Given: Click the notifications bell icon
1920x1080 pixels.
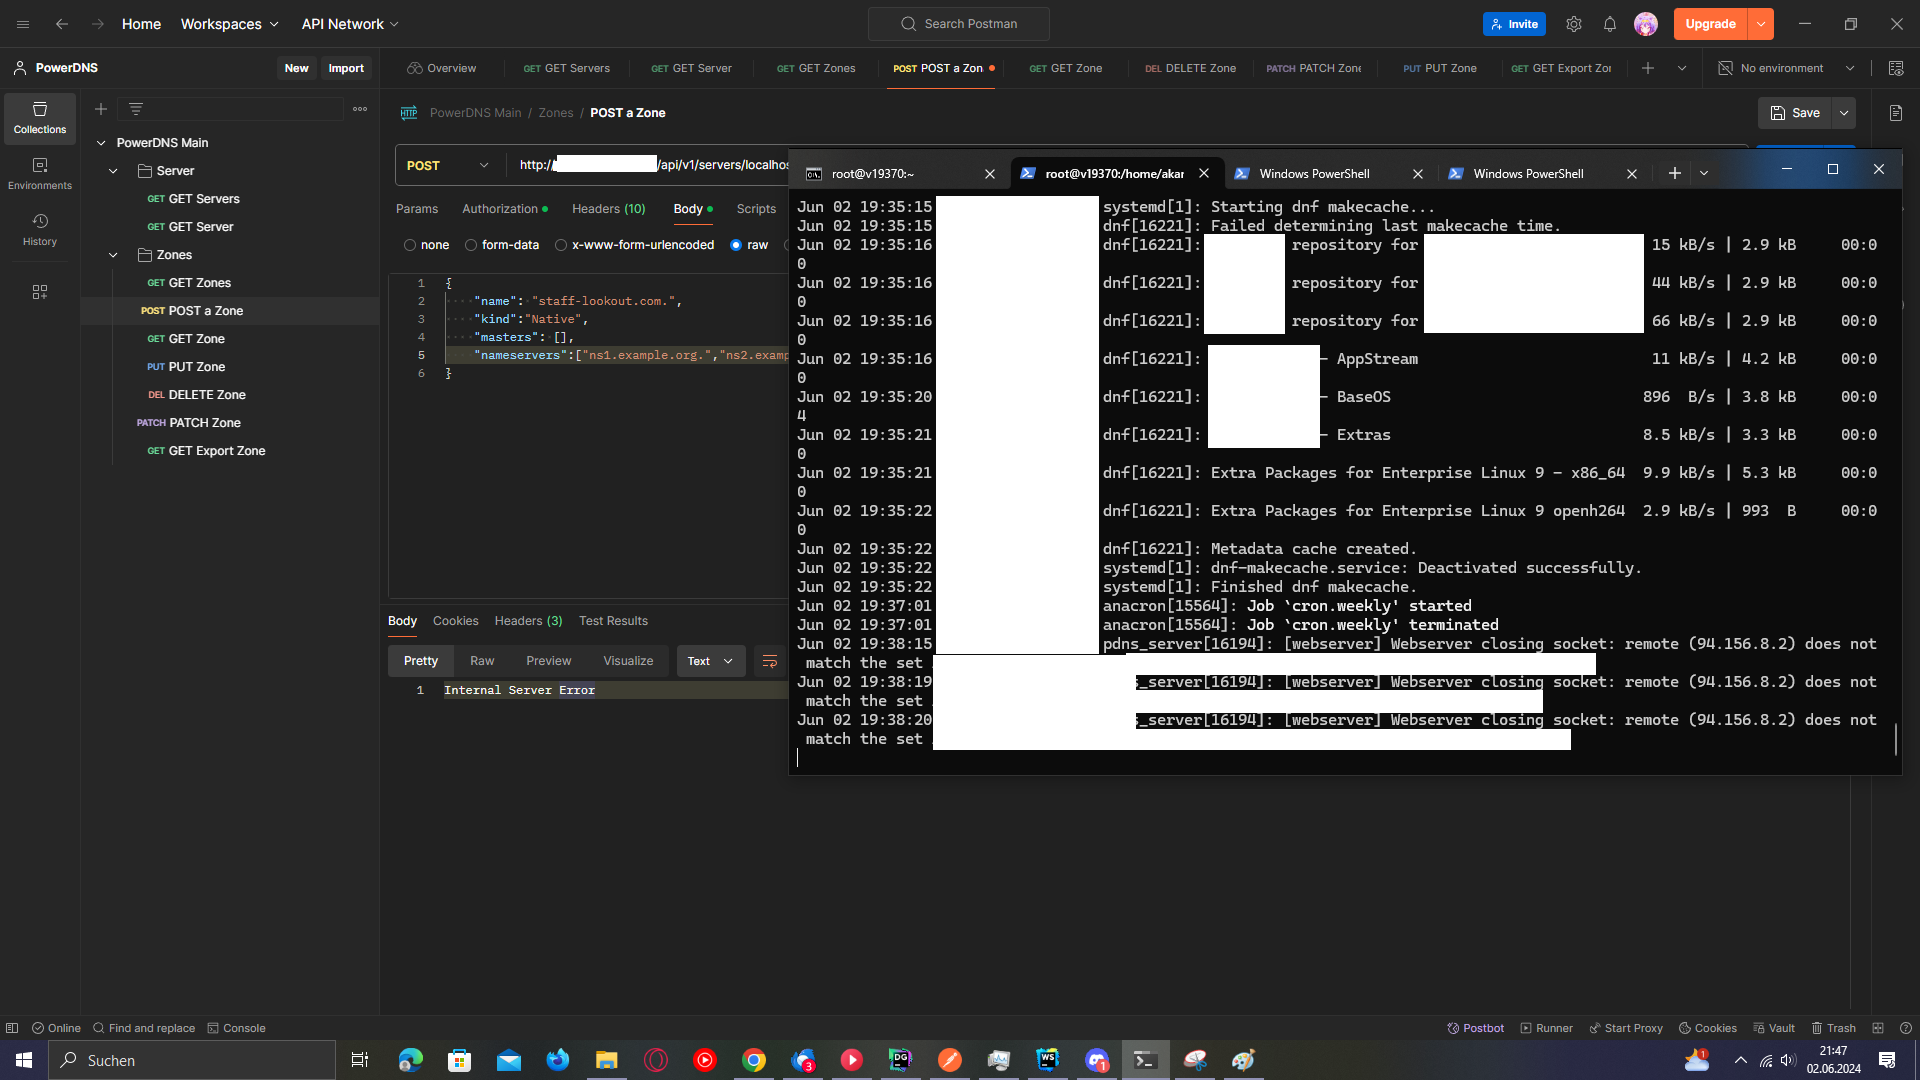Looking at the screenshot, I should tap(1610, 24).
